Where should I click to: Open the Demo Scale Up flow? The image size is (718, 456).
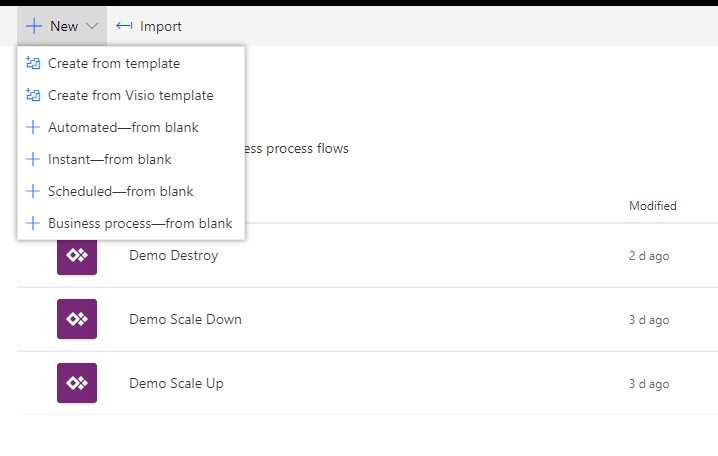(x=176, y=383)
